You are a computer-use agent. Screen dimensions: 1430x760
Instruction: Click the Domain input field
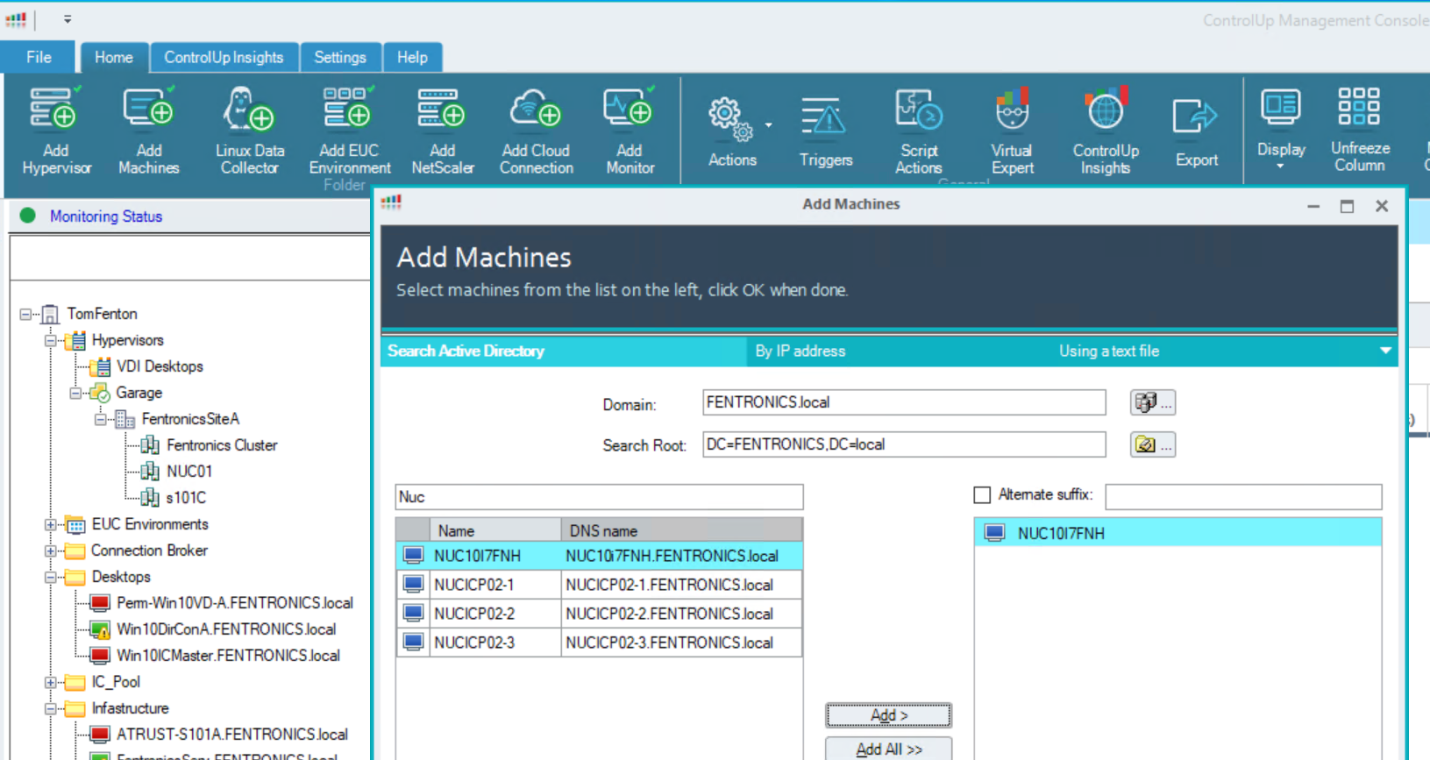tap(904, 402)
